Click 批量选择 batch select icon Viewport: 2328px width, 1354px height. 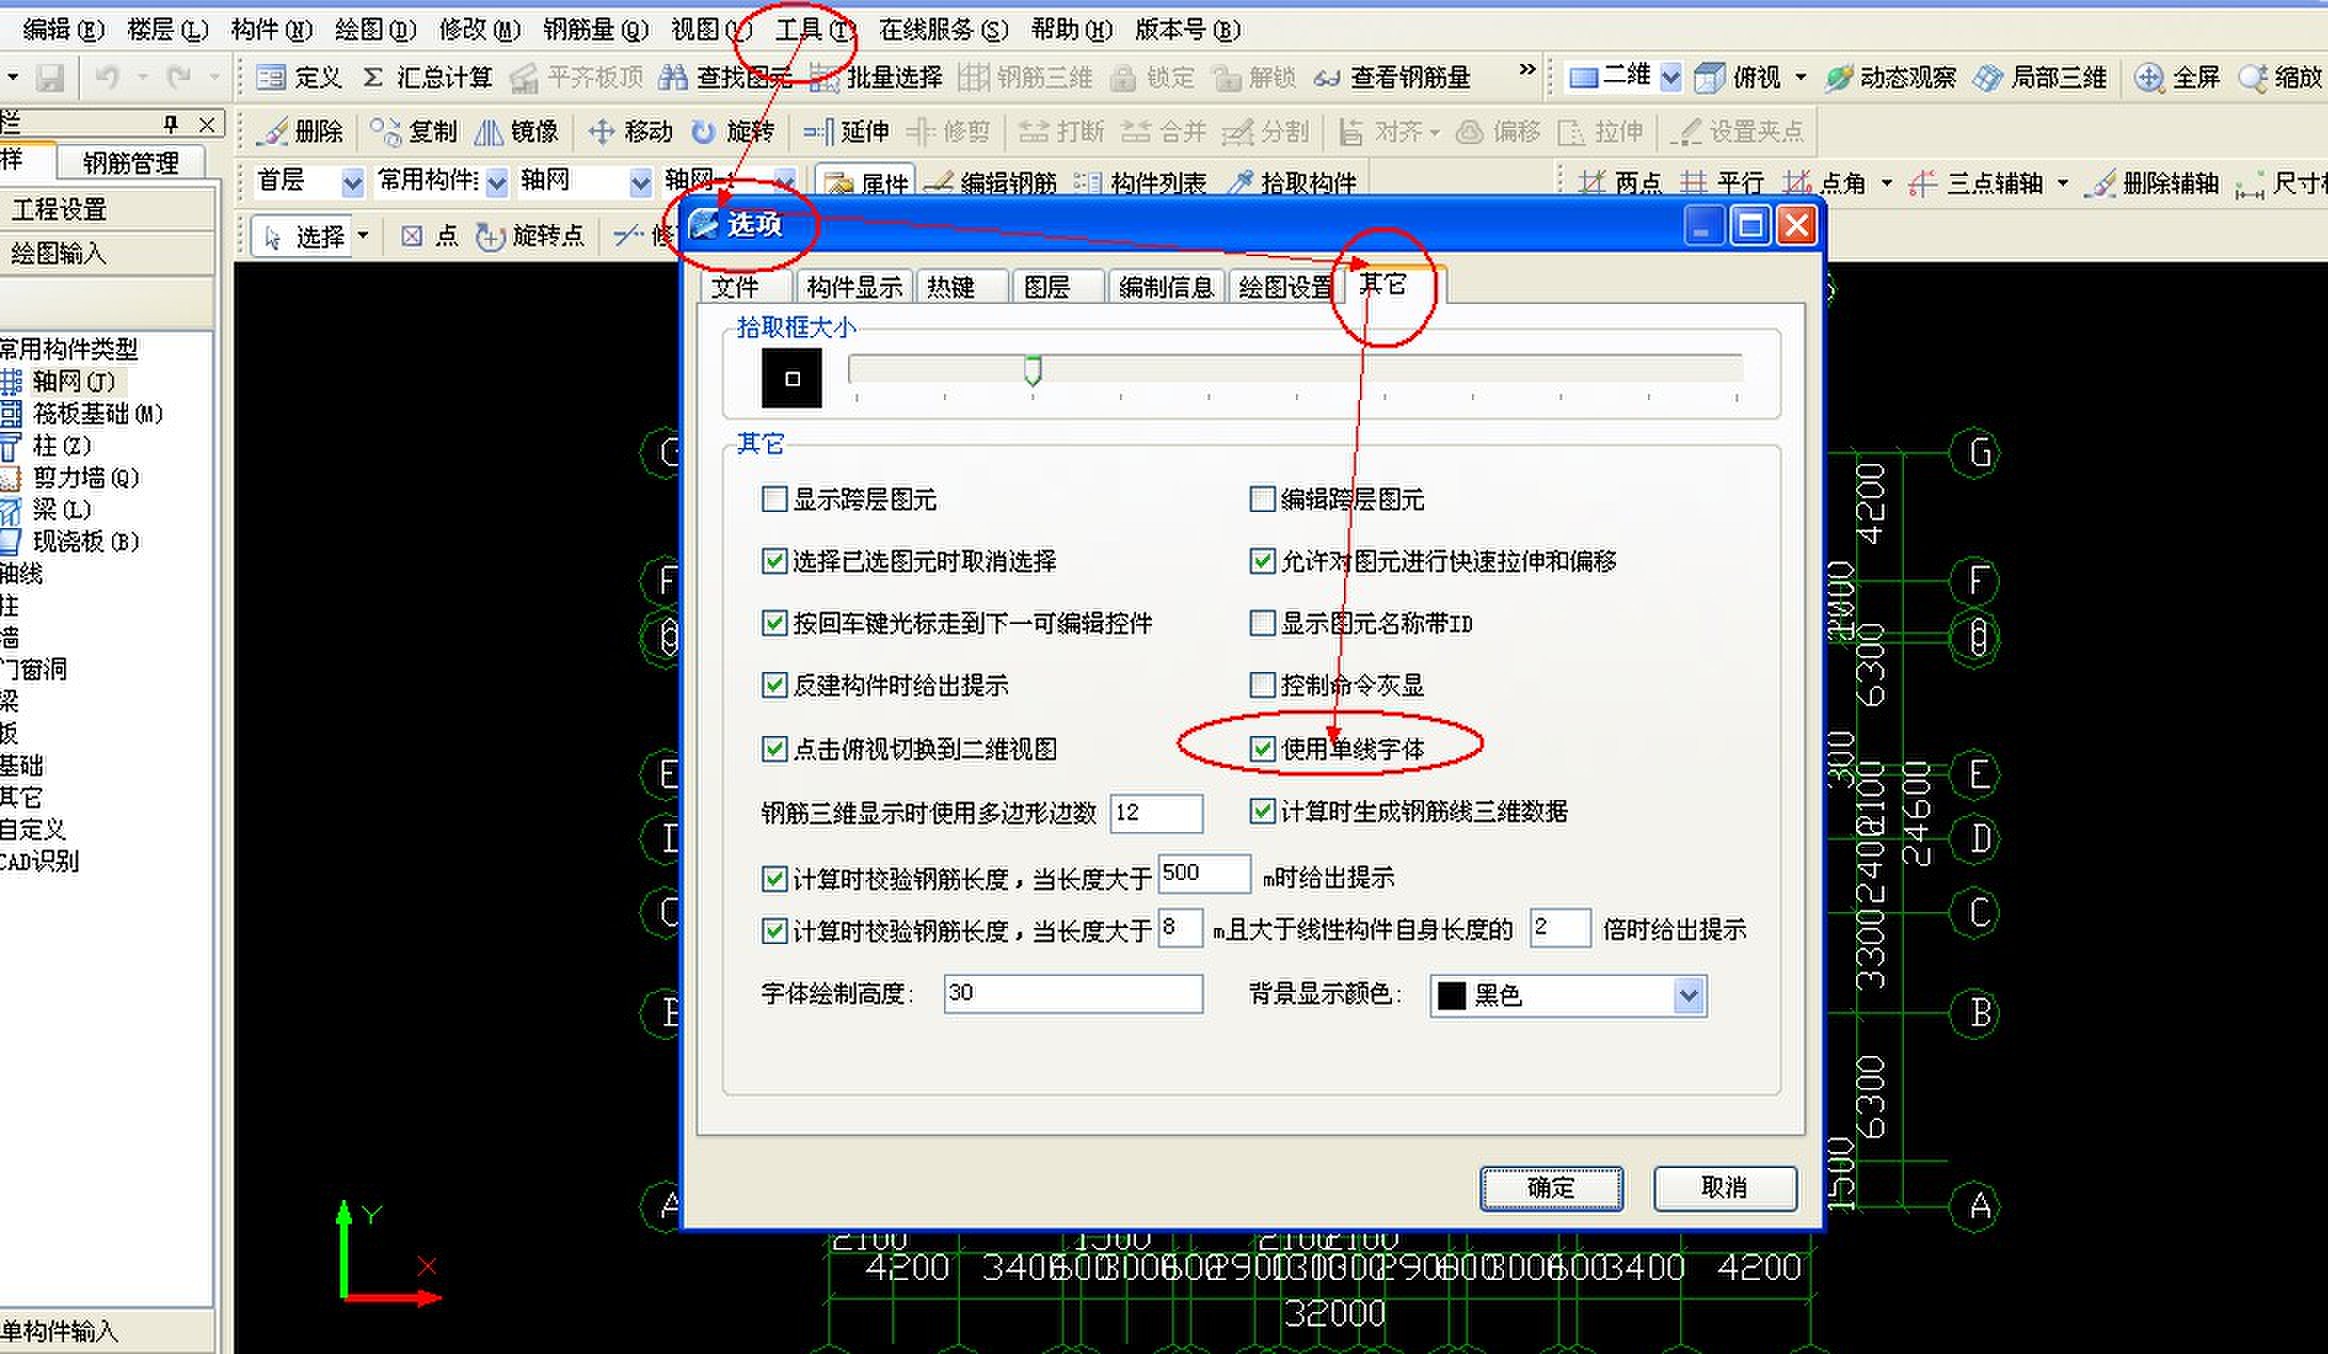[876, 77]
